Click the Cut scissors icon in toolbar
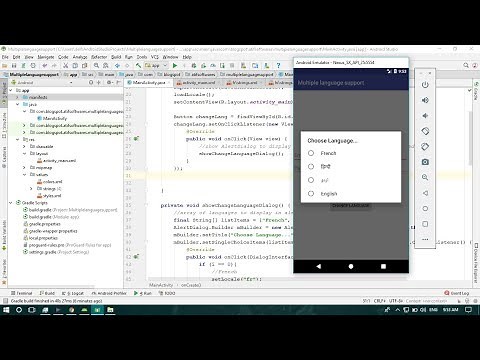Image resolution: width=480 pixels, height=360 pixels. [66, 66]
